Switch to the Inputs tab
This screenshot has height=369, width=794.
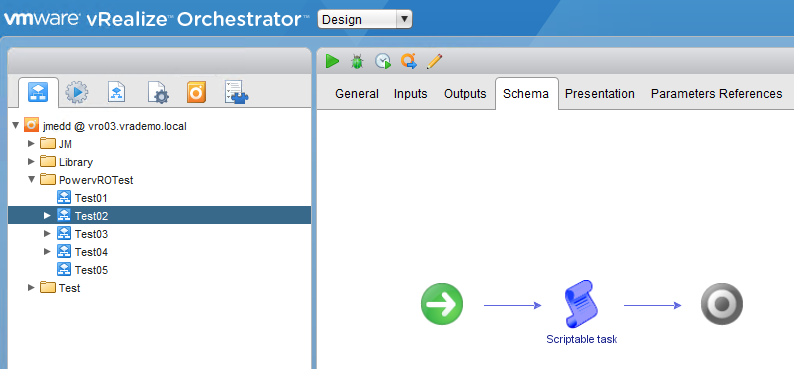[411, 94]
